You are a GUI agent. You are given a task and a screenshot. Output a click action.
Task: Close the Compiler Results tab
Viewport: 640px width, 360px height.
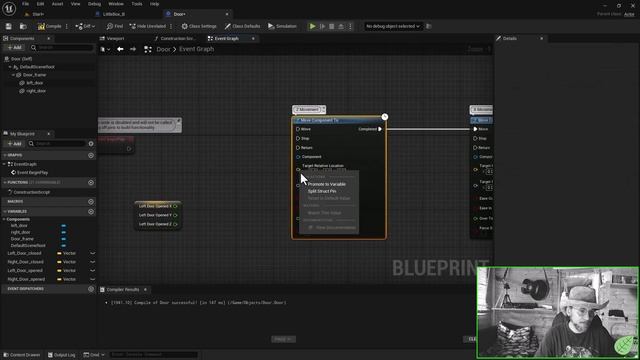coord(145,289)
